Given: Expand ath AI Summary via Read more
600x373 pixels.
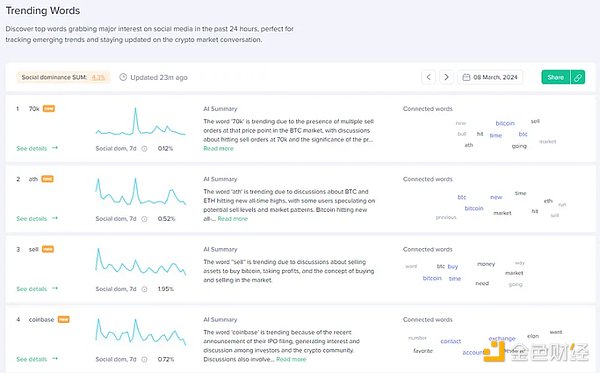Looking at the screenshot, I should click(233, 219).
